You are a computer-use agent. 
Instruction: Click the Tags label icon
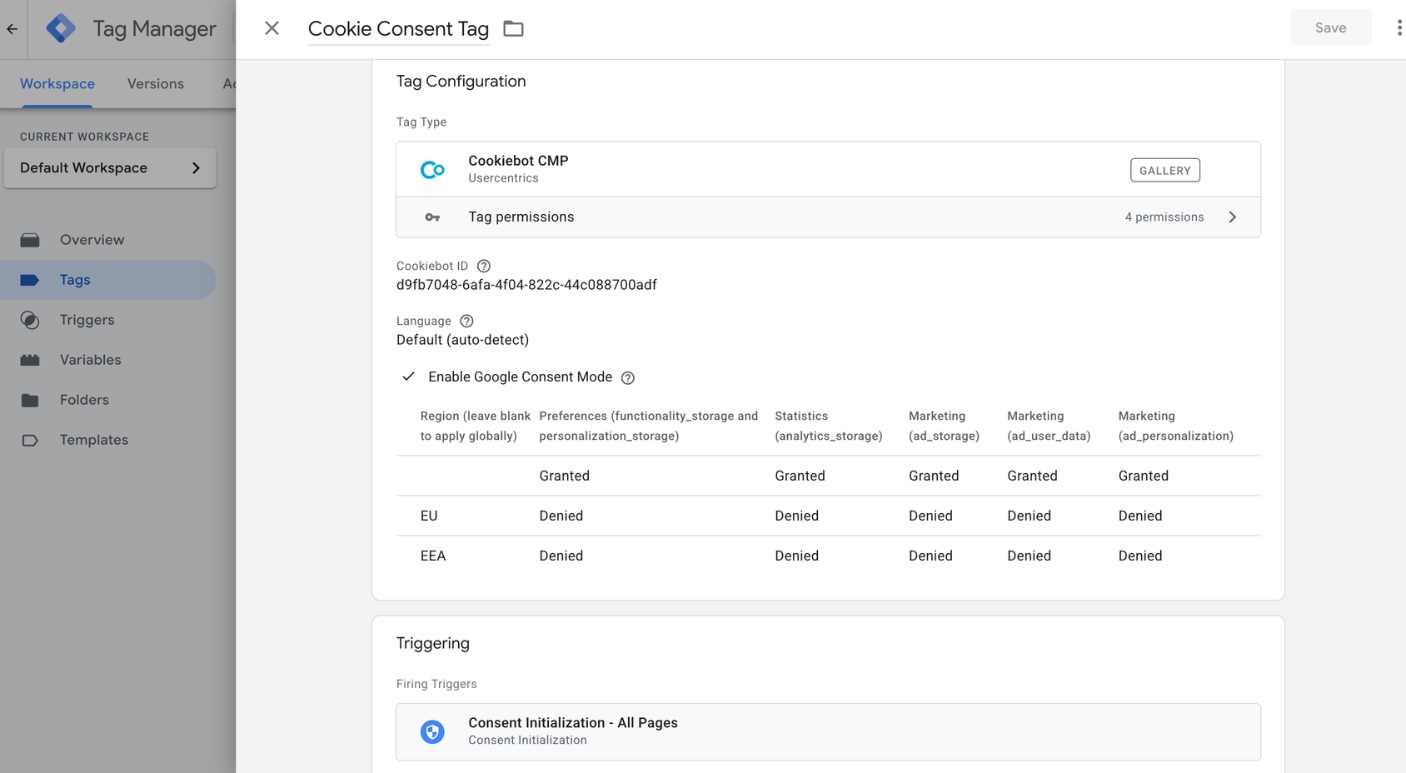pyautogui.click(x=30, y=280)
